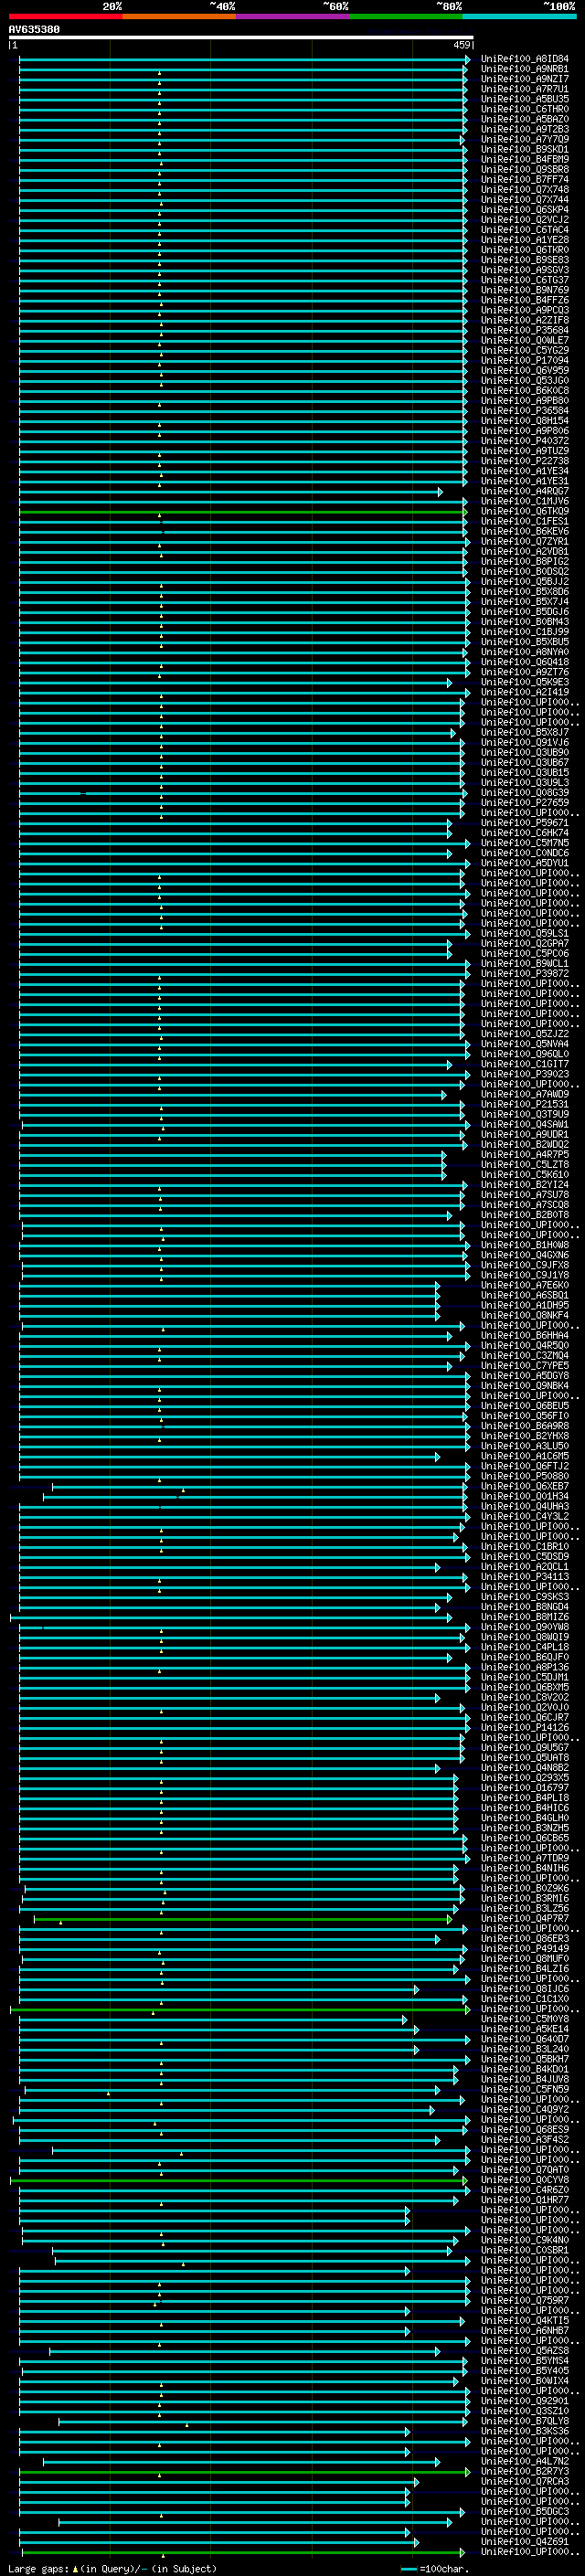Click the UniRef100_Q3UB90 entry
585x2576 pixels.
(525, 753)
